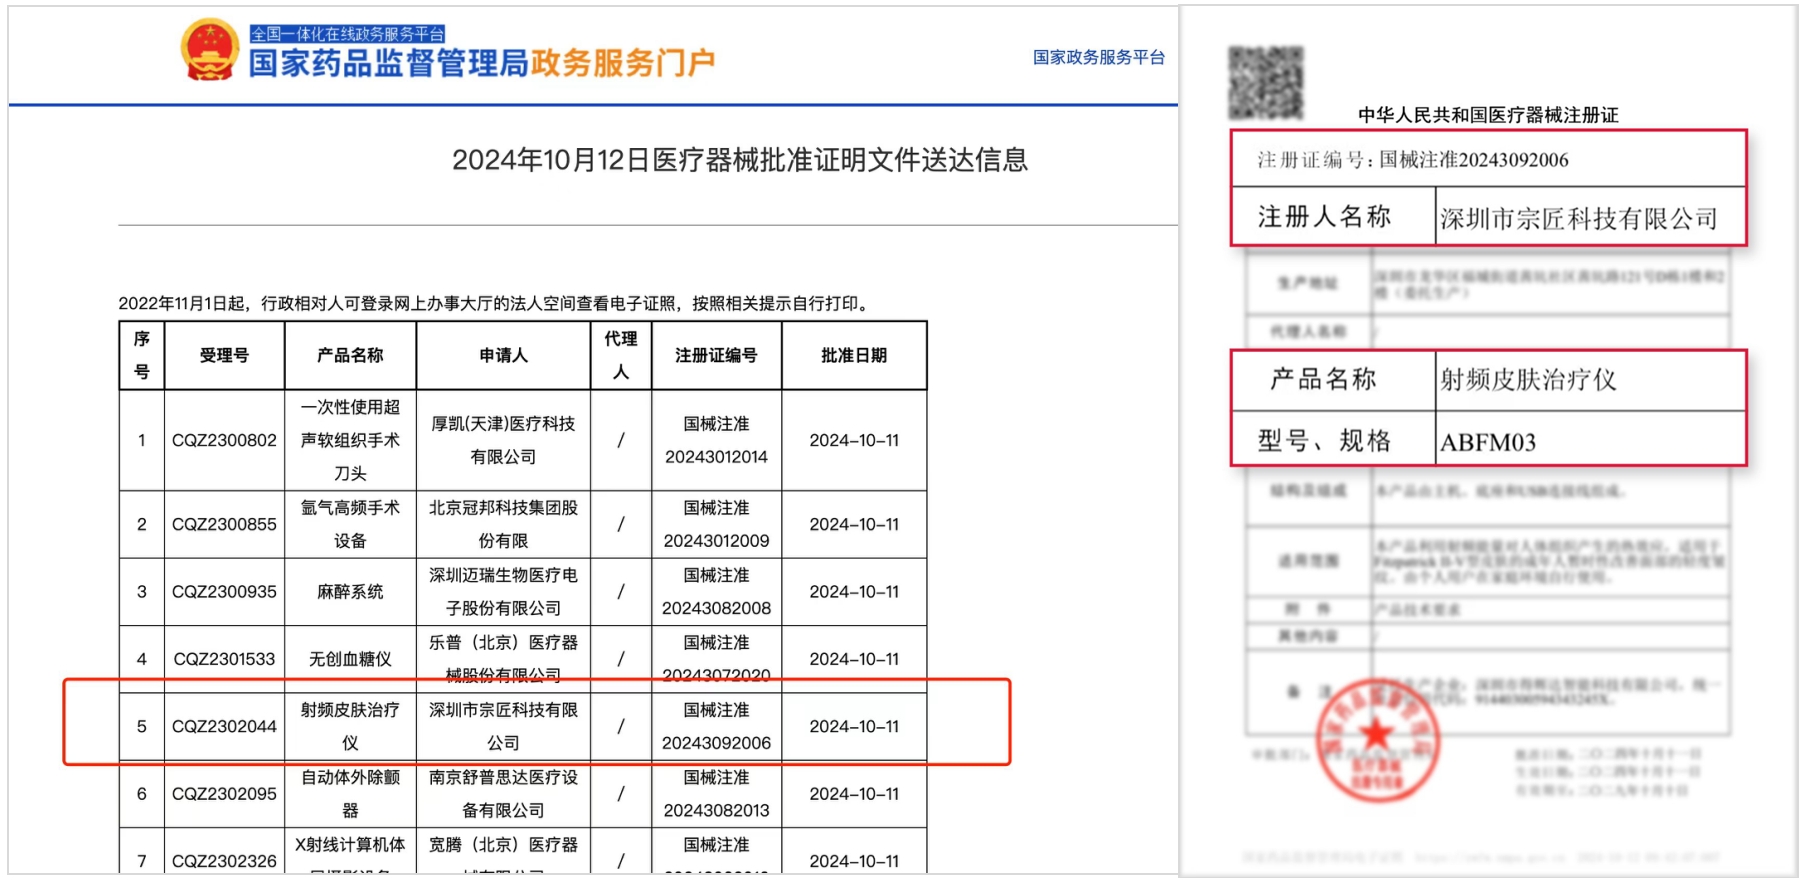
Task: Click the 国家药品监督管理局政务服务门户 site title
Action: pos(481,64)
